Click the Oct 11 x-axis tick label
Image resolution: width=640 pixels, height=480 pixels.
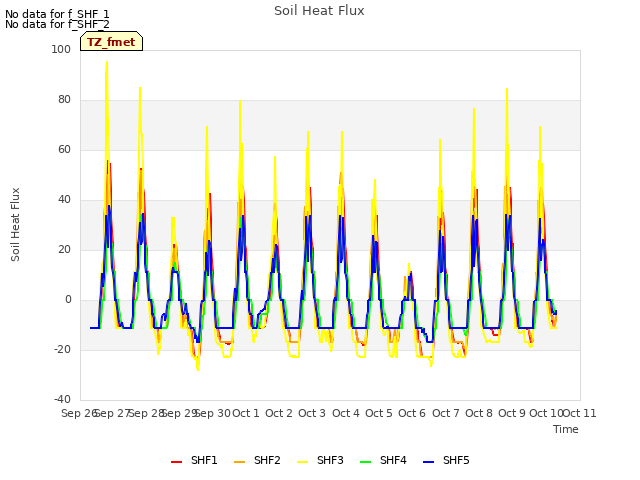tap(580, 413)
